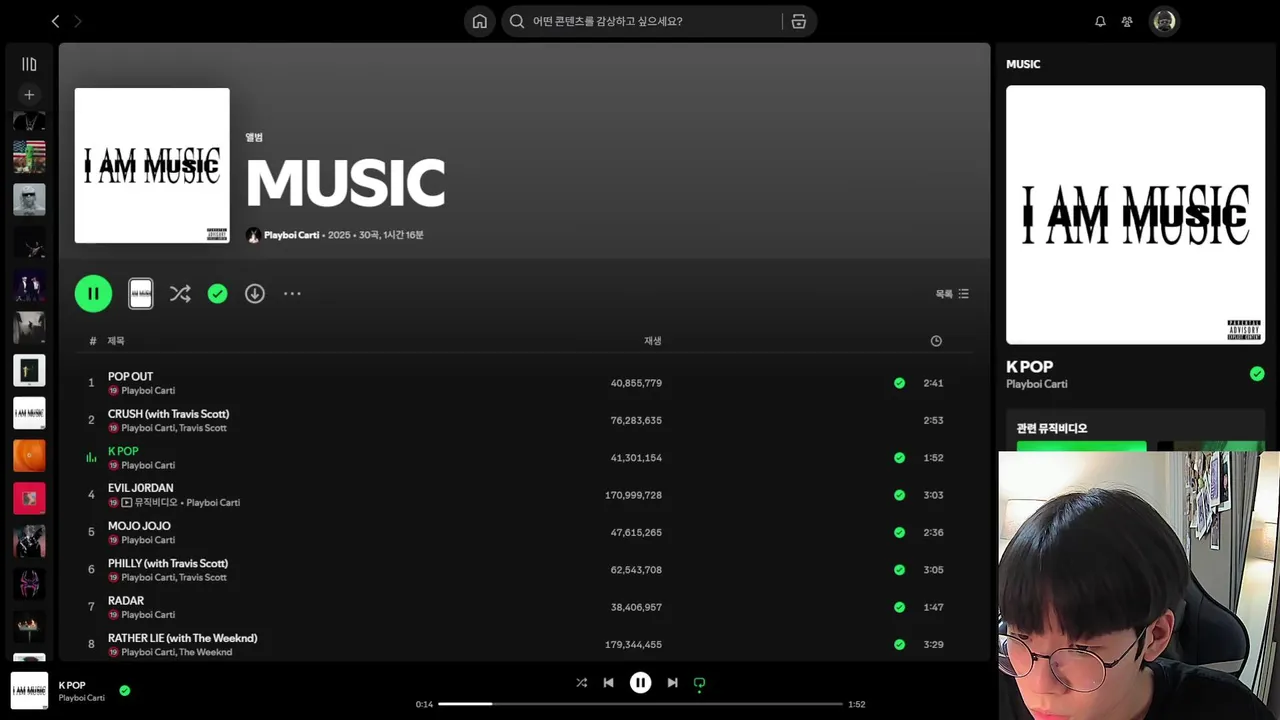Toggle saved checkmark in bottom bar
Viewport: 1280px width, 720px height.
124,690
